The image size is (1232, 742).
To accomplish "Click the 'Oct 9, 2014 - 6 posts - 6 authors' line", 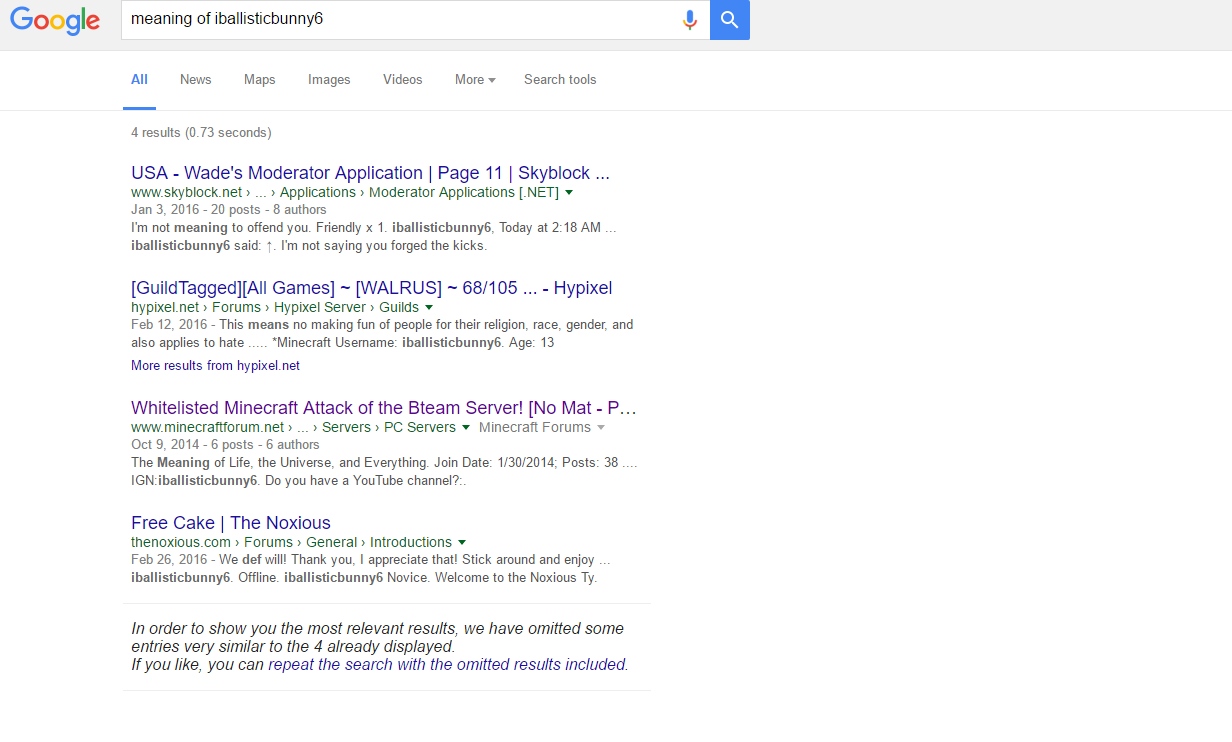I will tap(225, 445).
